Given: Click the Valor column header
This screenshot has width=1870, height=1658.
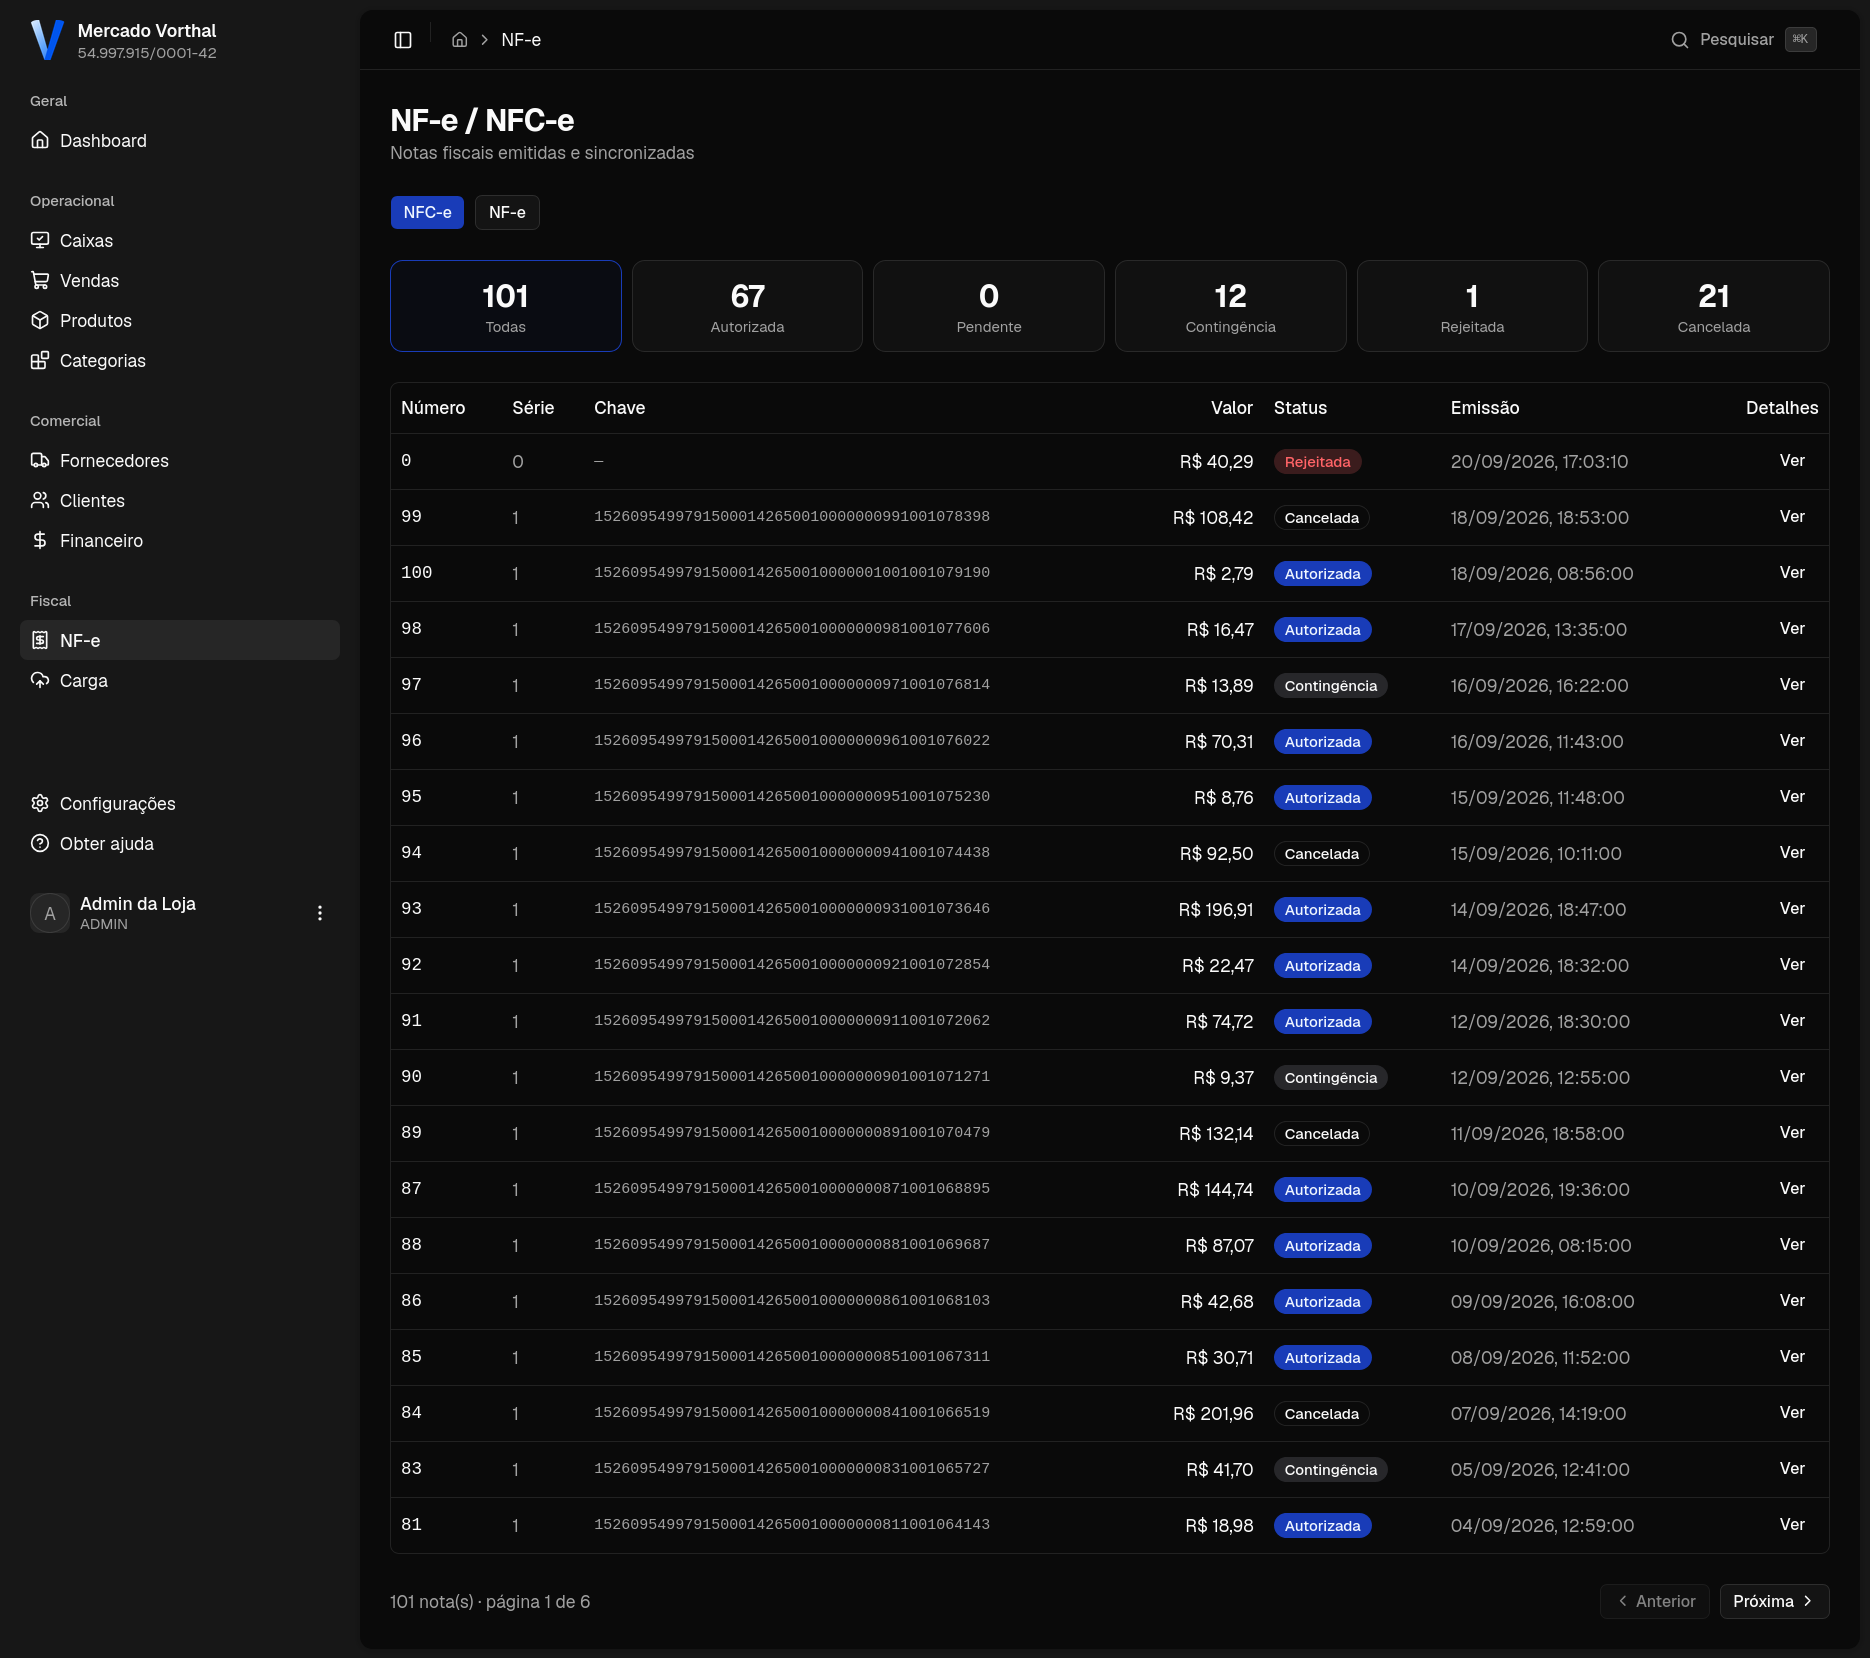Looking at the screenshot, I should click(1232, 408).
